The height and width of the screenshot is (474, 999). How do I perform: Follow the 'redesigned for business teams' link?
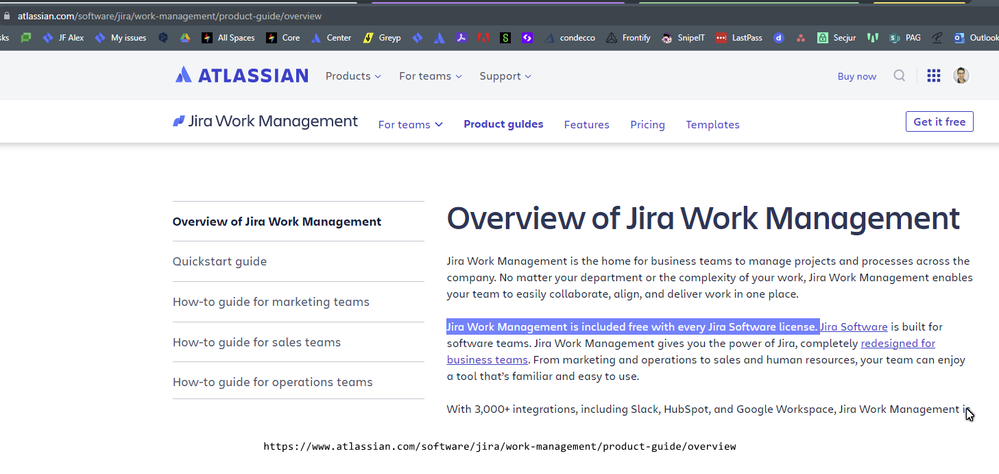pyautogui.click(x=898, y=343)
